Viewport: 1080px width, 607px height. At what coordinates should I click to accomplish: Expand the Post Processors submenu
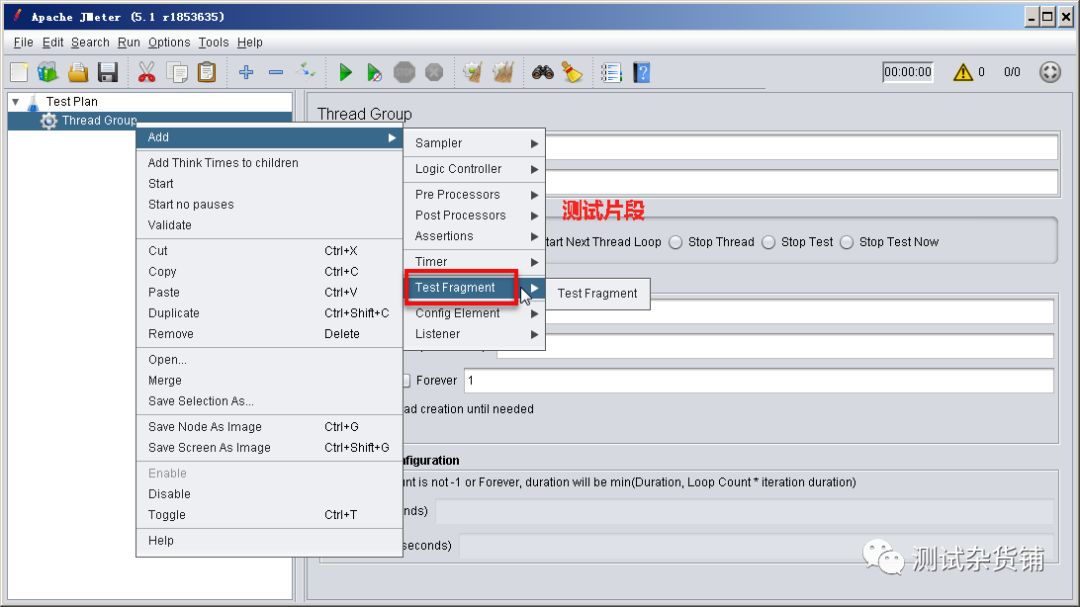tap(475, 215)
